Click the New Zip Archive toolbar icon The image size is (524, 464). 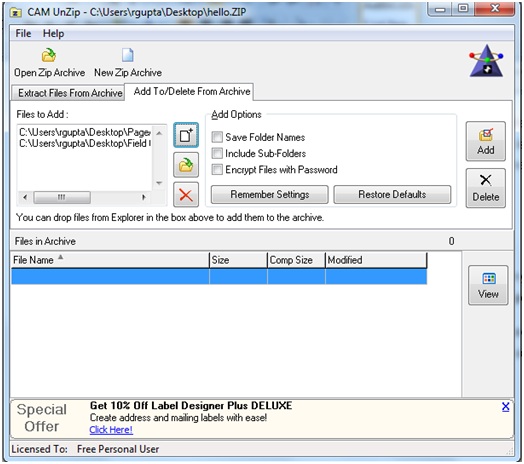[x=128, y=55]
